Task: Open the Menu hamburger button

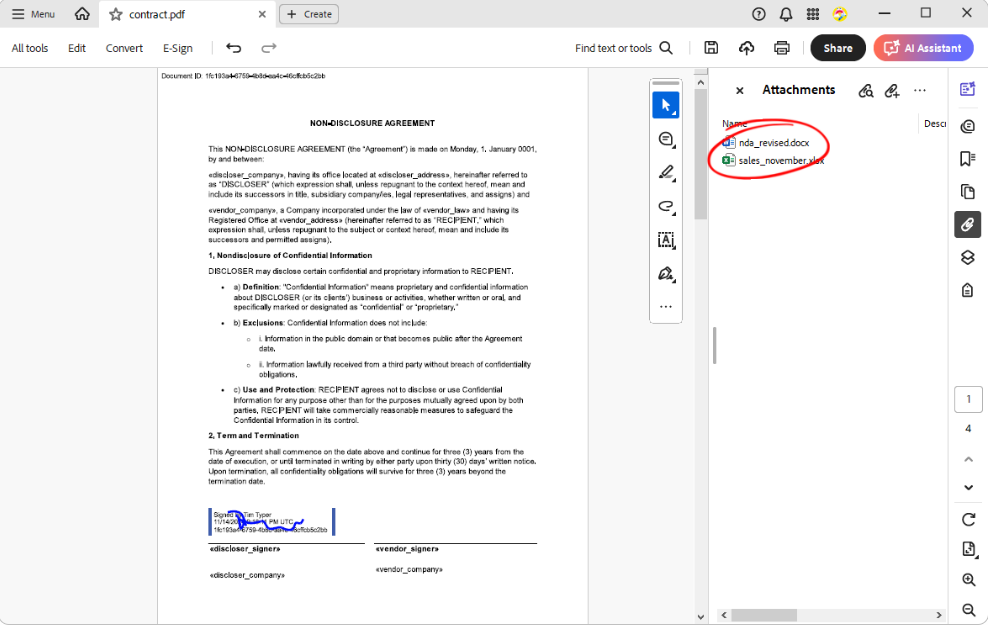Action: tap(33, 14)
